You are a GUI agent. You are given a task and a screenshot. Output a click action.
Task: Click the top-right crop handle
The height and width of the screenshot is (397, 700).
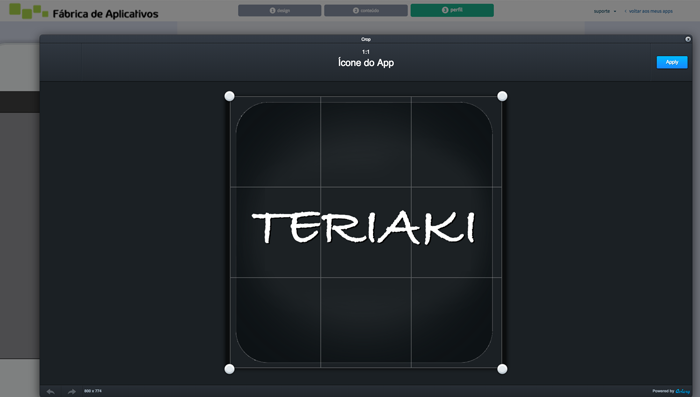[x=502, y=96]
